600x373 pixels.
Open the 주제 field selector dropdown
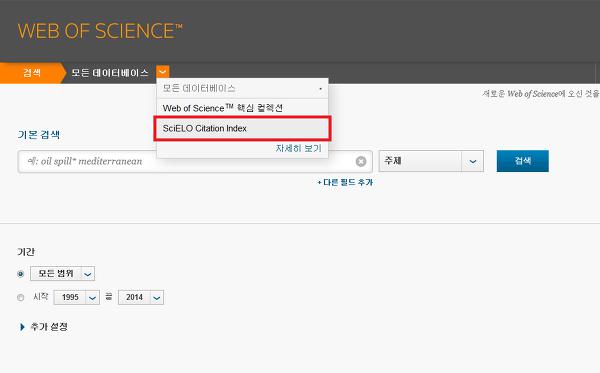point(431,161)
